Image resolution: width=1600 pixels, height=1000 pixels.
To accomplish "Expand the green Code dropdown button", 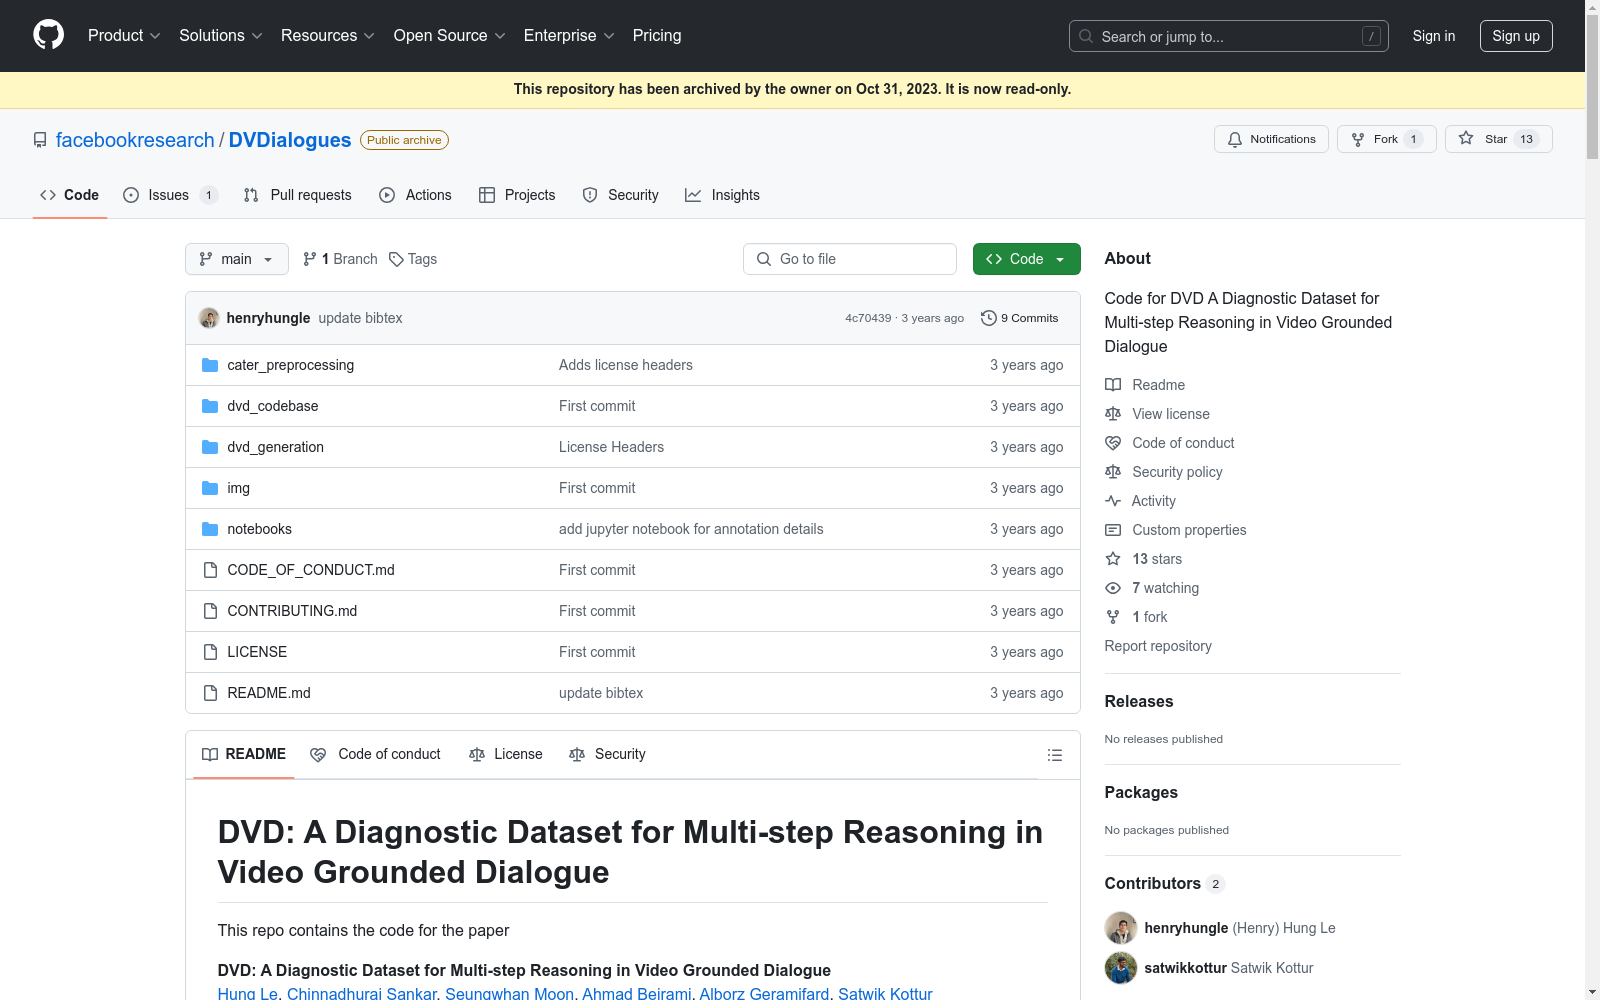I will [x=1026, y=259].
